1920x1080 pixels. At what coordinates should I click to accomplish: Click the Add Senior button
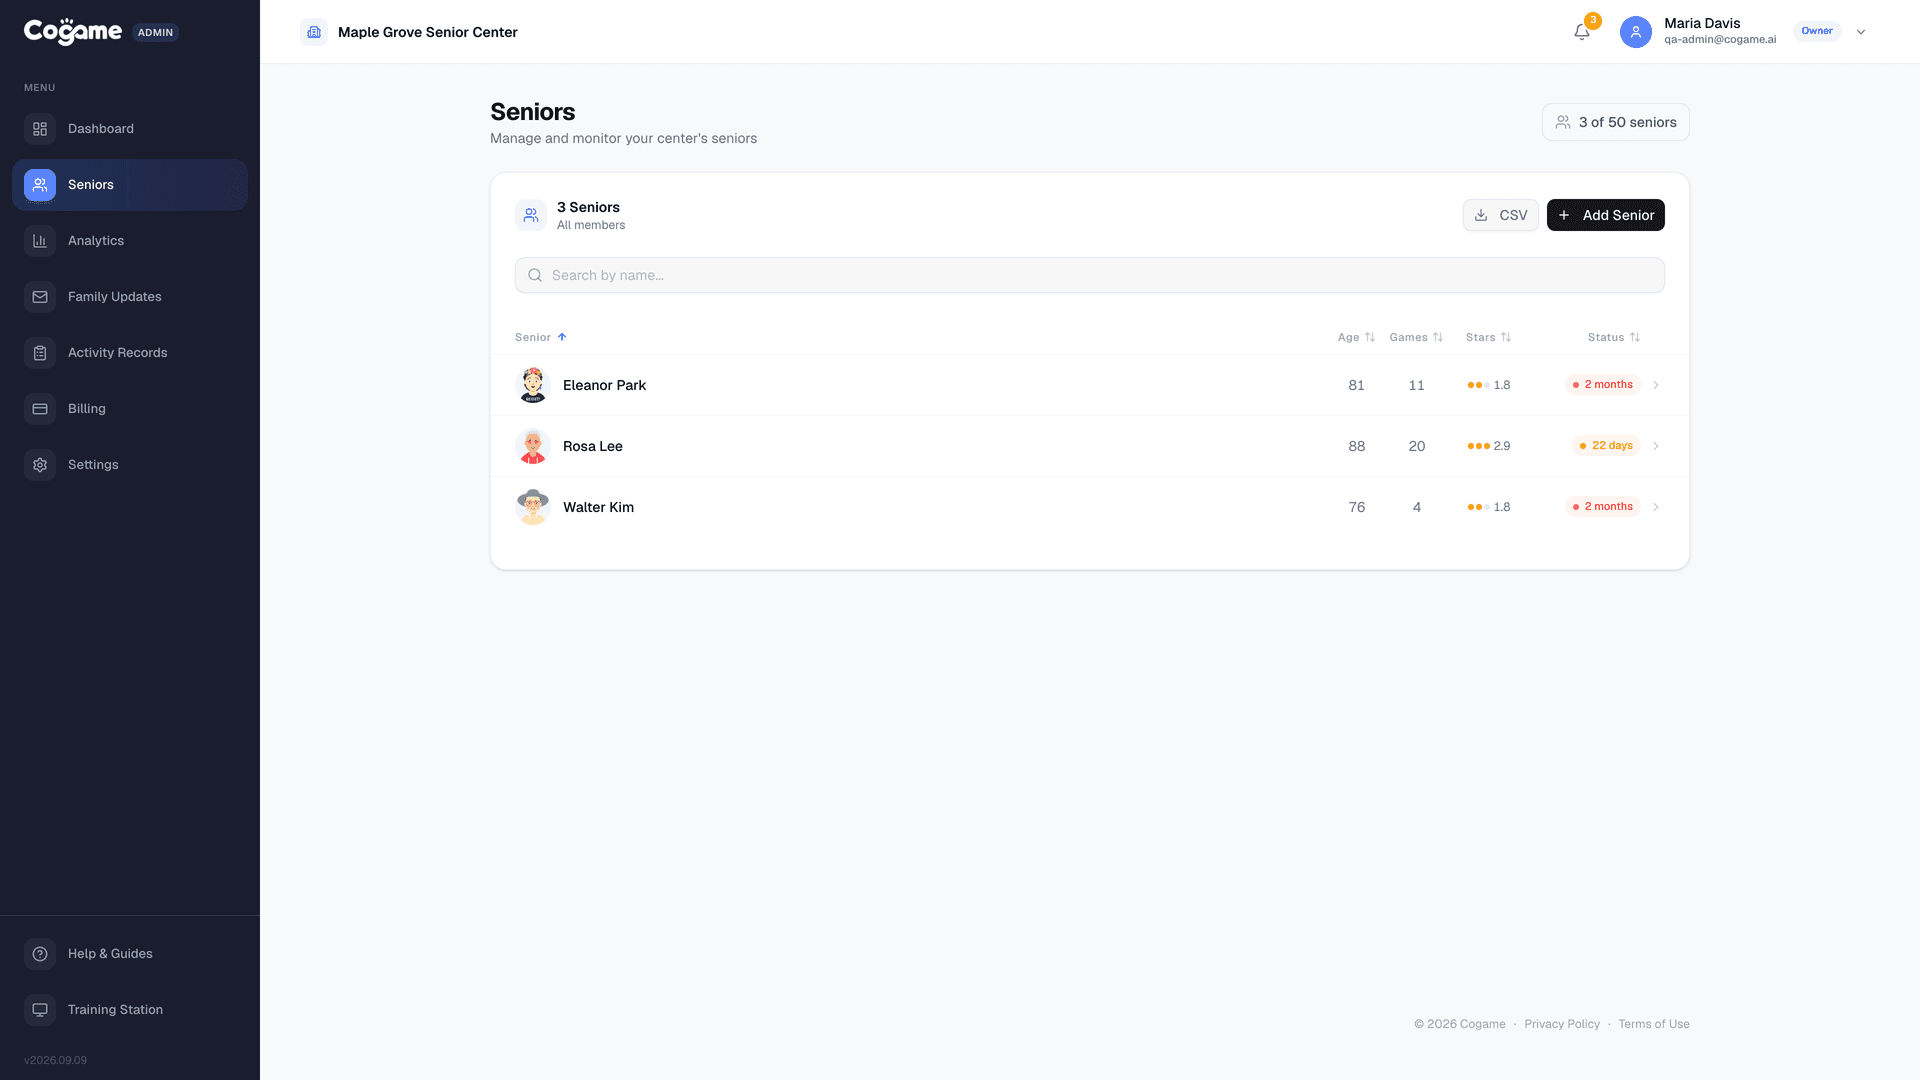(x=1606, y=215)
